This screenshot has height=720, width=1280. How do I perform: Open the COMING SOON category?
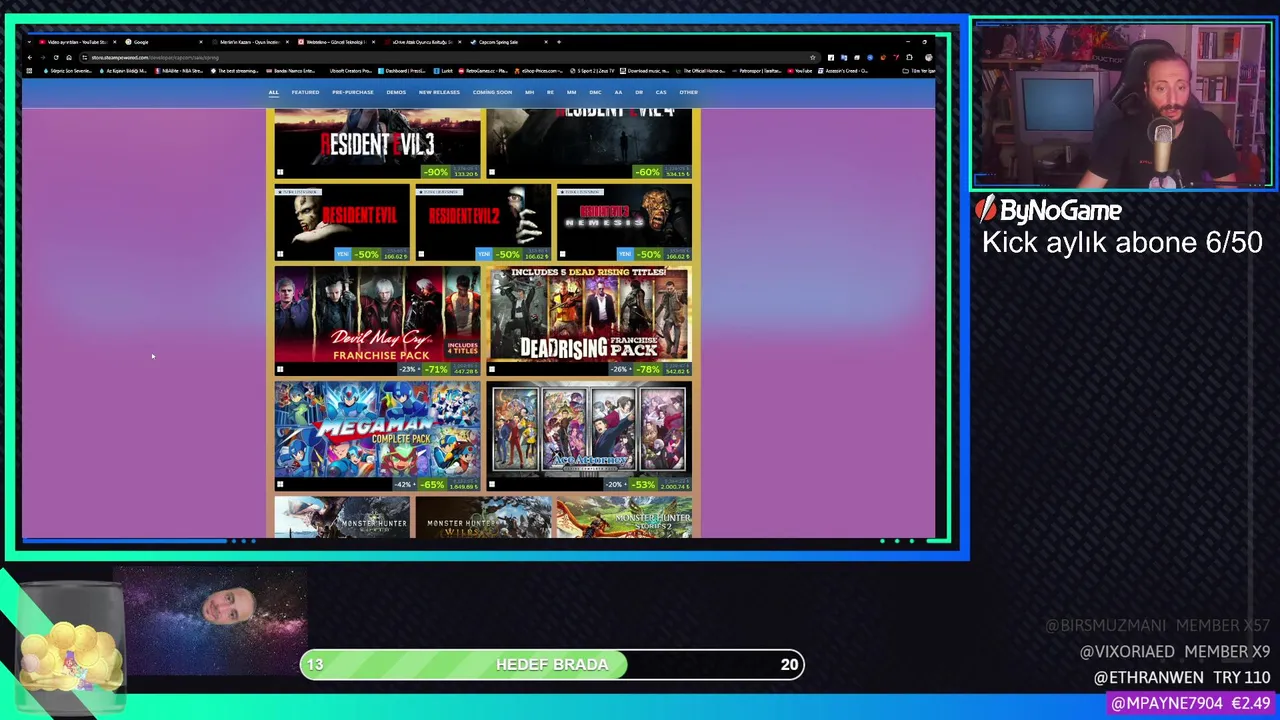[492, 92]
